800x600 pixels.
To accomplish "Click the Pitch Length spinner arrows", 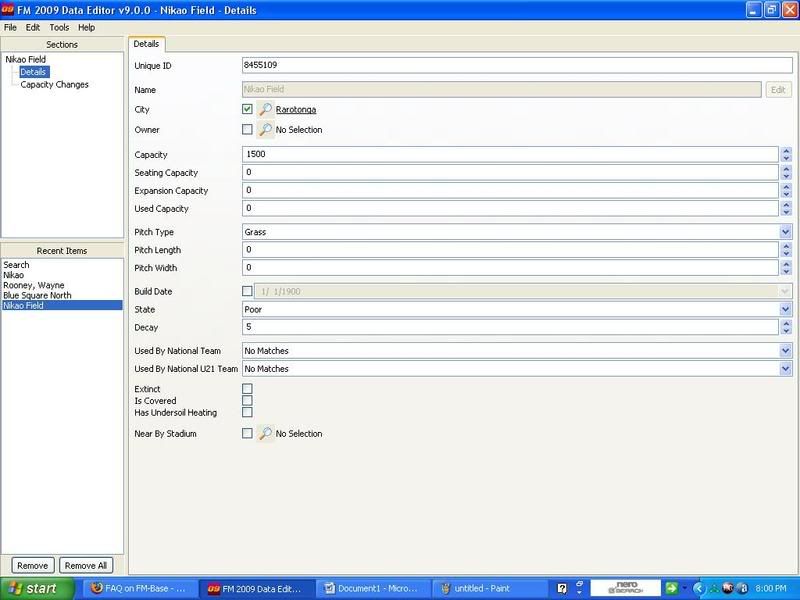I will tap(786, 249).
